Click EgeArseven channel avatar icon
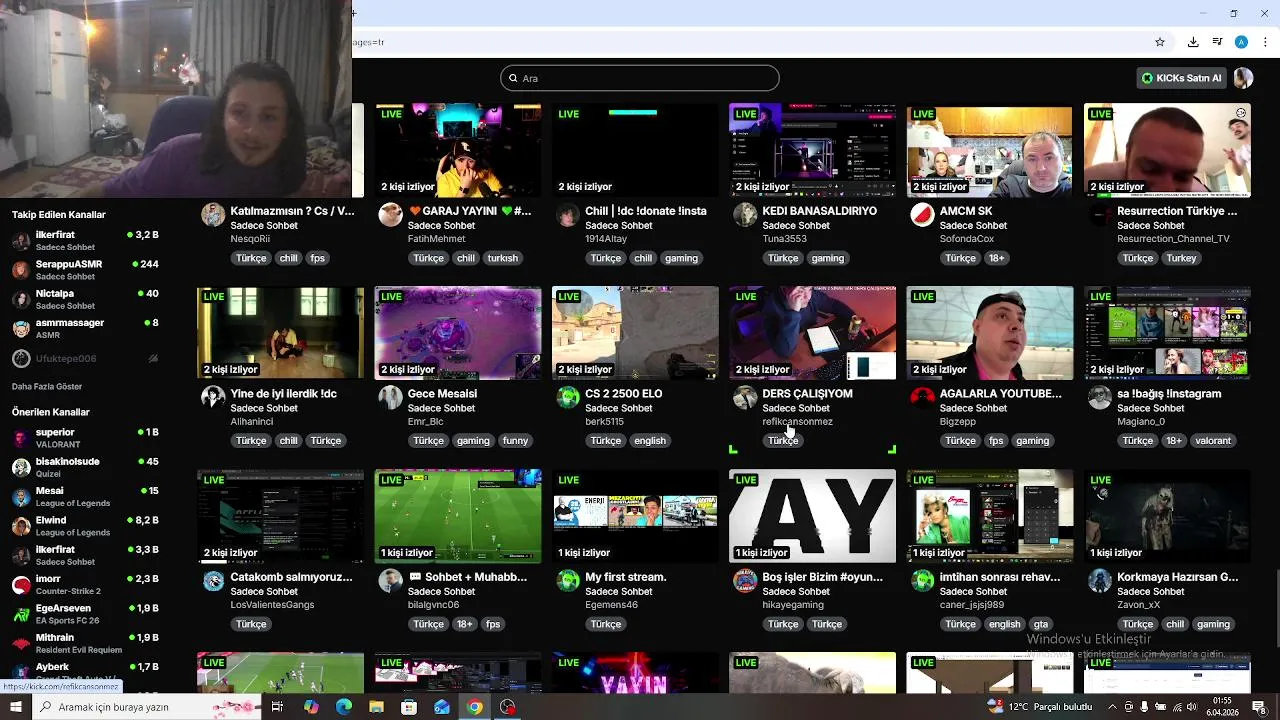The height and width of the screenshot is (720, 1280). click(21, 614)
